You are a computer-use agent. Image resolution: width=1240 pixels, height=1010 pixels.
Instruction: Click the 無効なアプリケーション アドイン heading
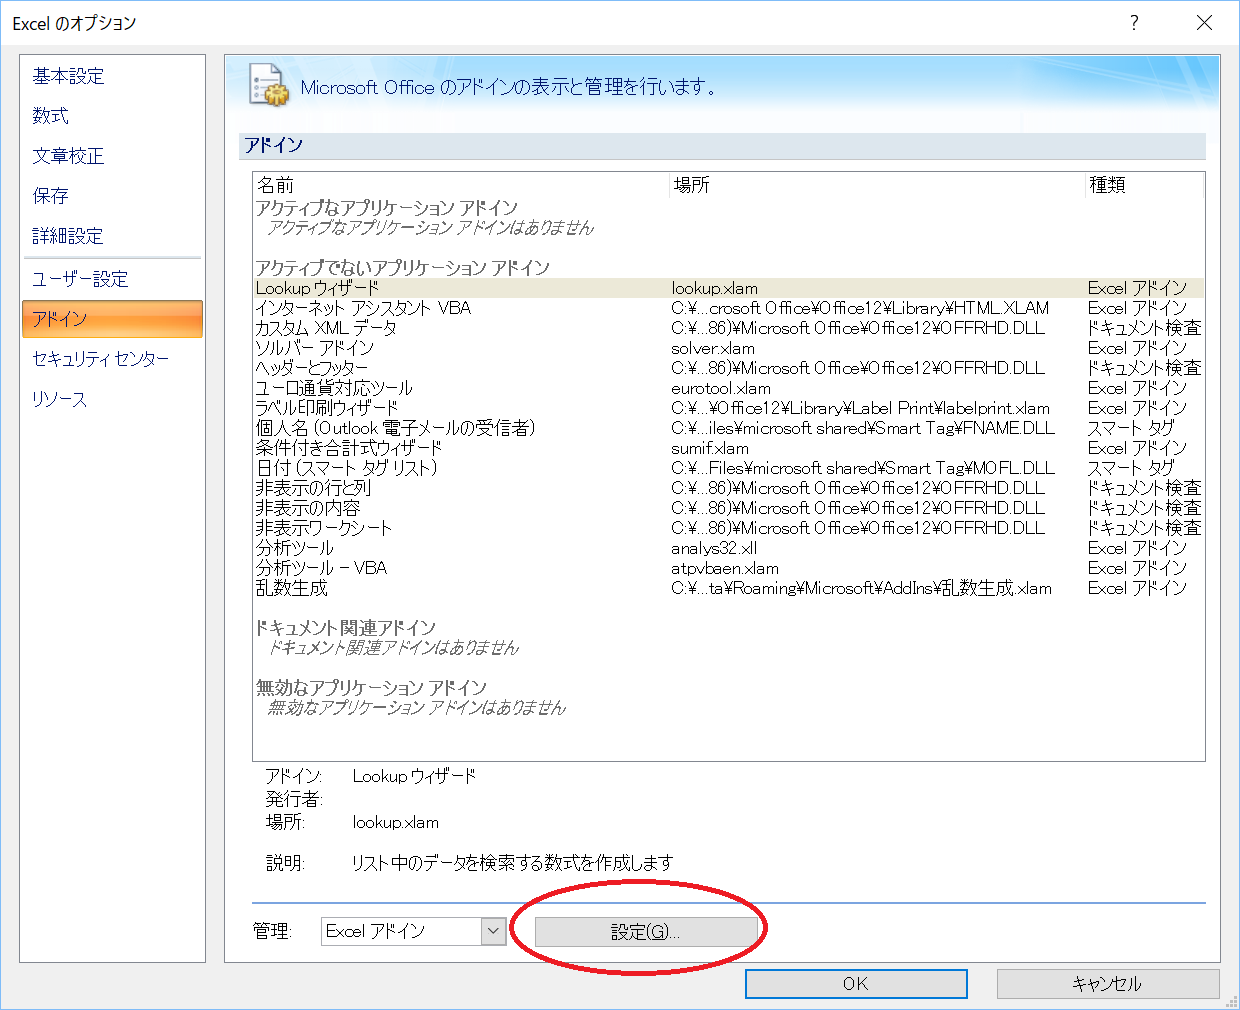point(371,688)
